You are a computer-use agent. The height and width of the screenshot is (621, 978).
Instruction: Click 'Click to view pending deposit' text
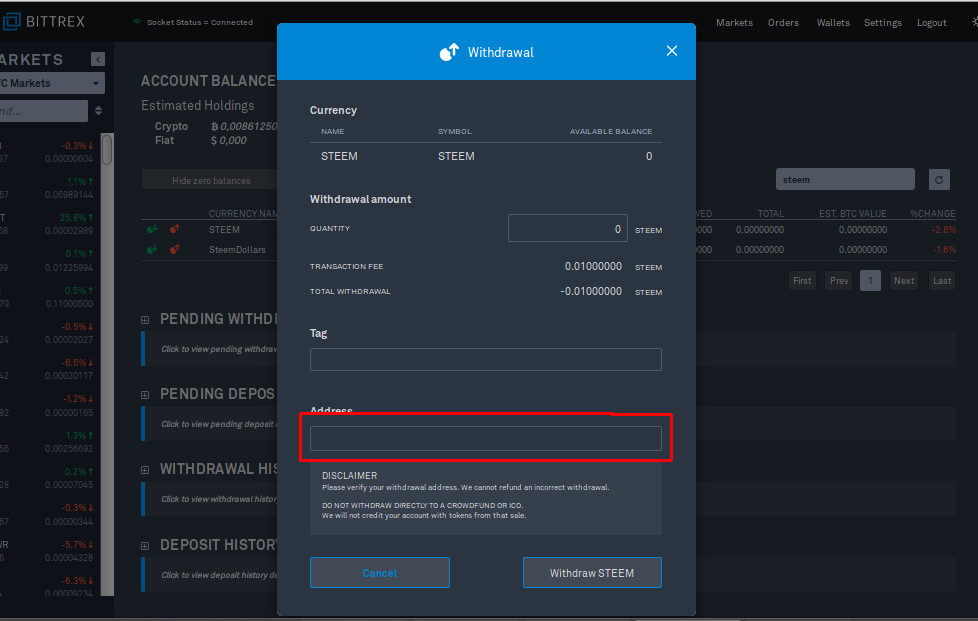tap(218, 424)
